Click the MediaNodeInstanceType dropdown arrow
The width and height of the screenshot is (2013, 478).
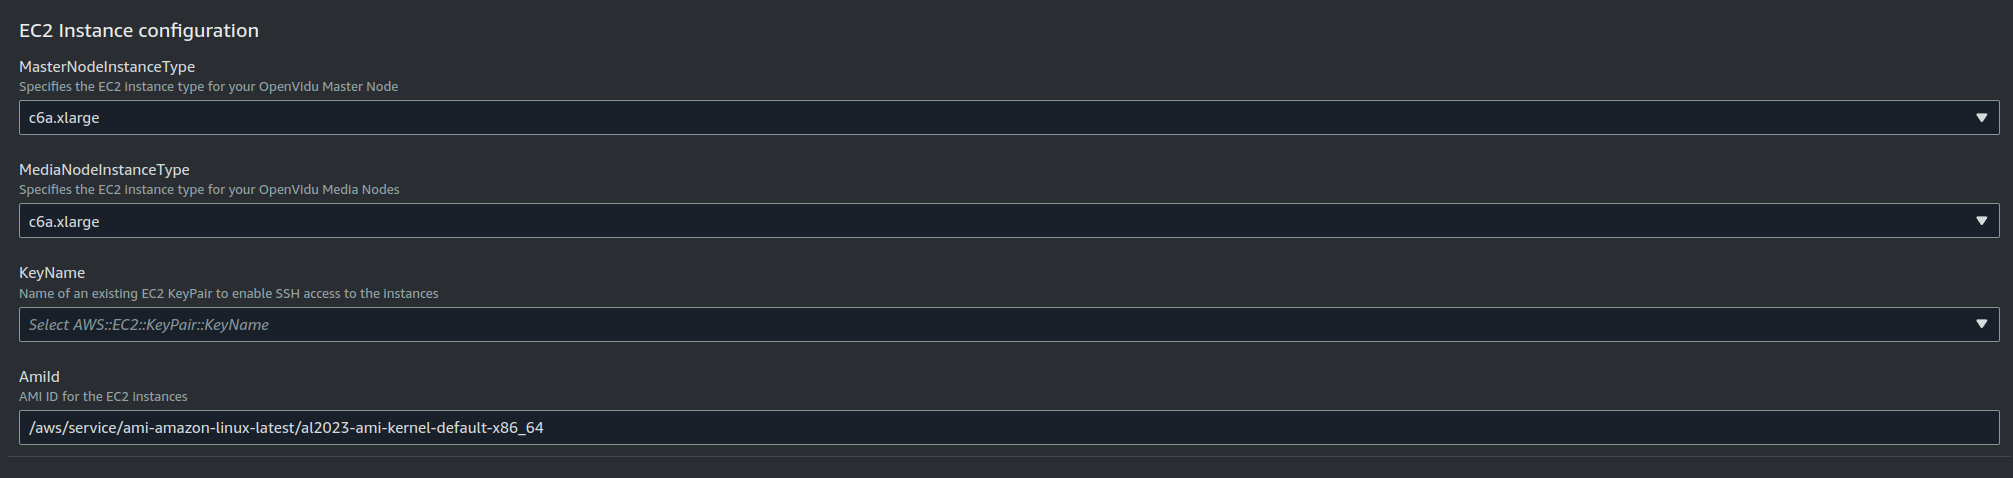tap(1981, 221)
